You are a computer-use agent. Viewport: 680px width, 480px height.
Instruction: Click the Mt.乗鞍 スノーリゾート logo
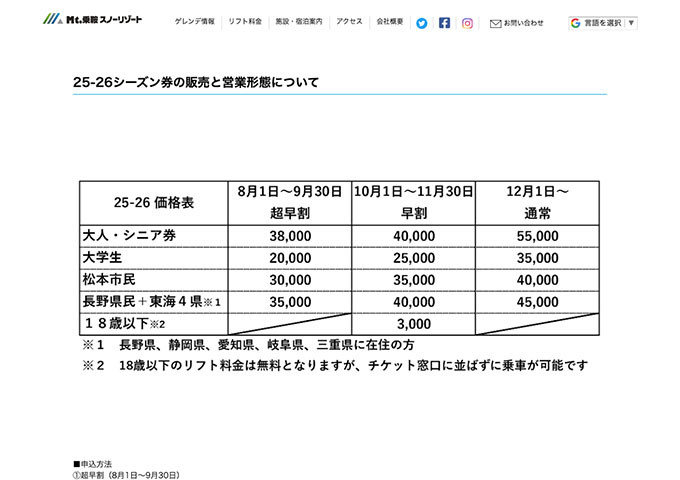[x=92, y=19]
